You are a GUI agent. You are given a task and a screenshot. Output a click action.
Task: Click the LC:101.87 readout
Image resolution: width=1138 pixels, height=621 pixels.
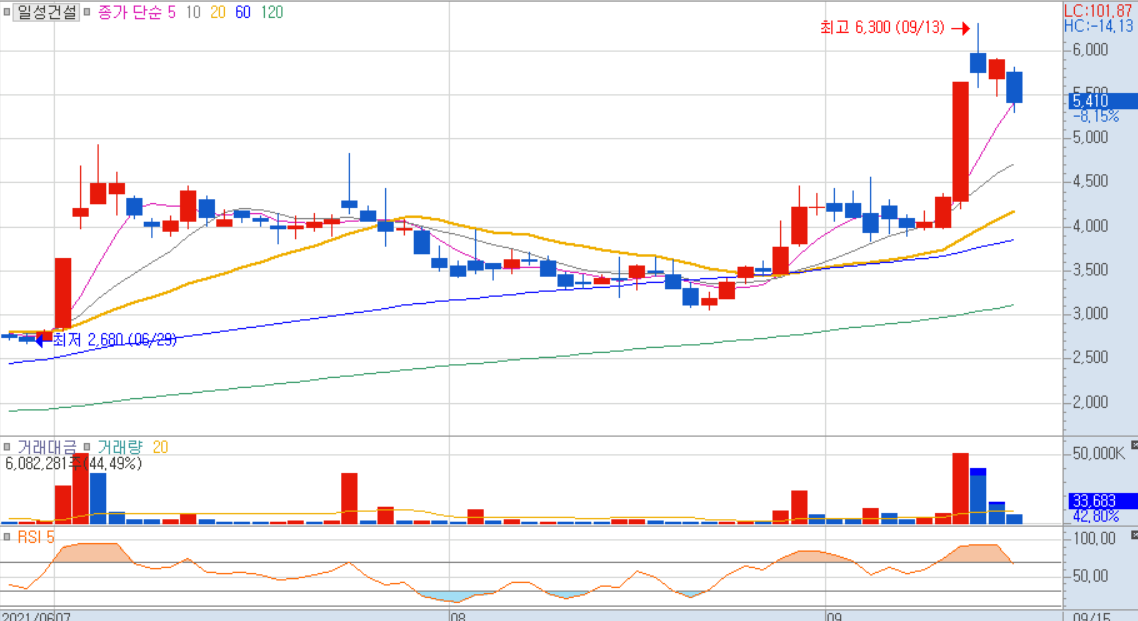pyautogui.click(x=1099, y=11)
